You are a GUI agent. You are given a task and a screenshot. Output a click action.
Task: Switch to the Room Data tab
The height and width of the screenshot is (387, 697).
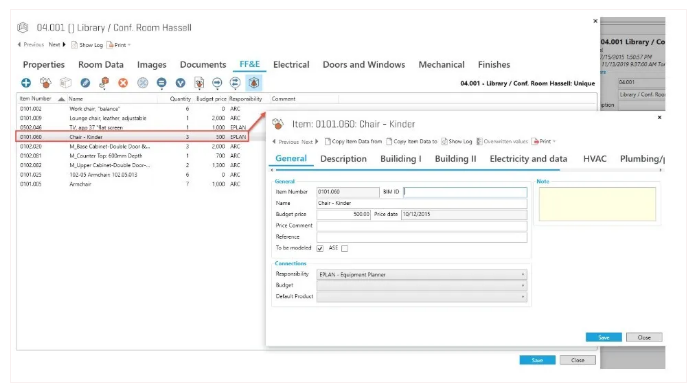(x=101, y=65)
